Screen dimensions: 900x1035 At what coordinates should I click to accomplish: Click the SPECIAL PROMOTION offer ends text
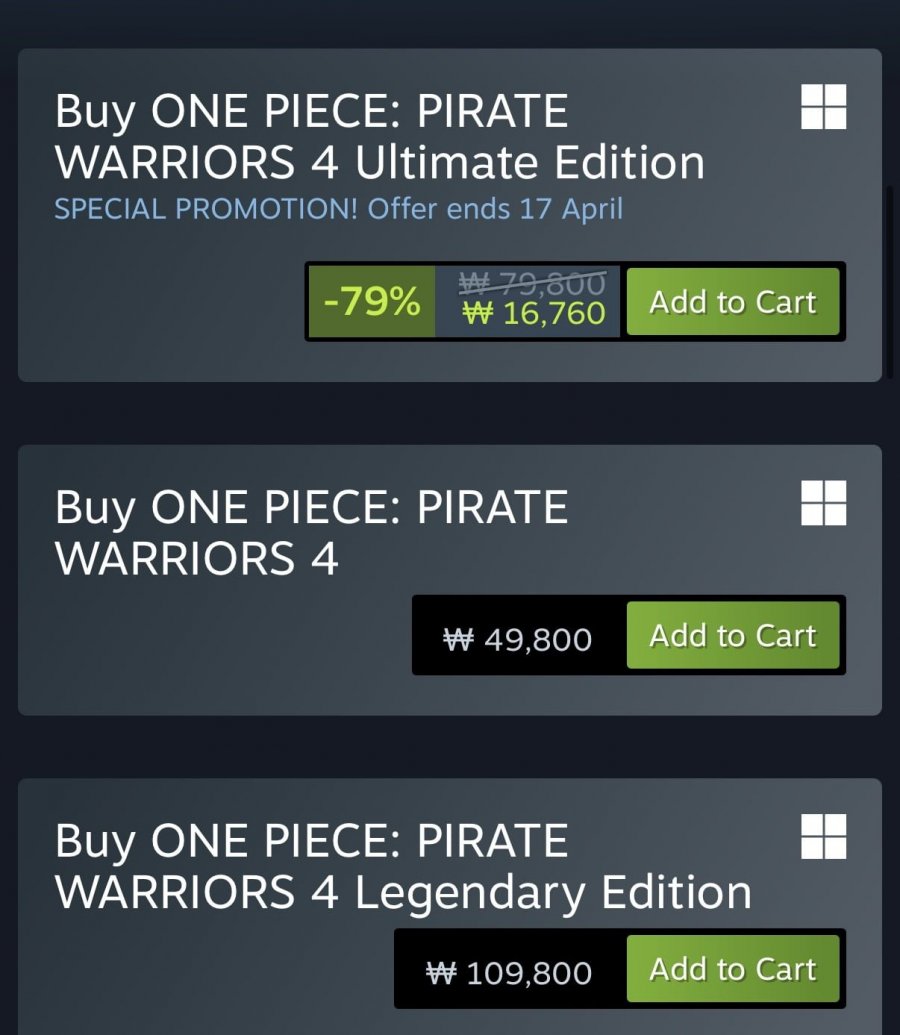tap(338, 210)
